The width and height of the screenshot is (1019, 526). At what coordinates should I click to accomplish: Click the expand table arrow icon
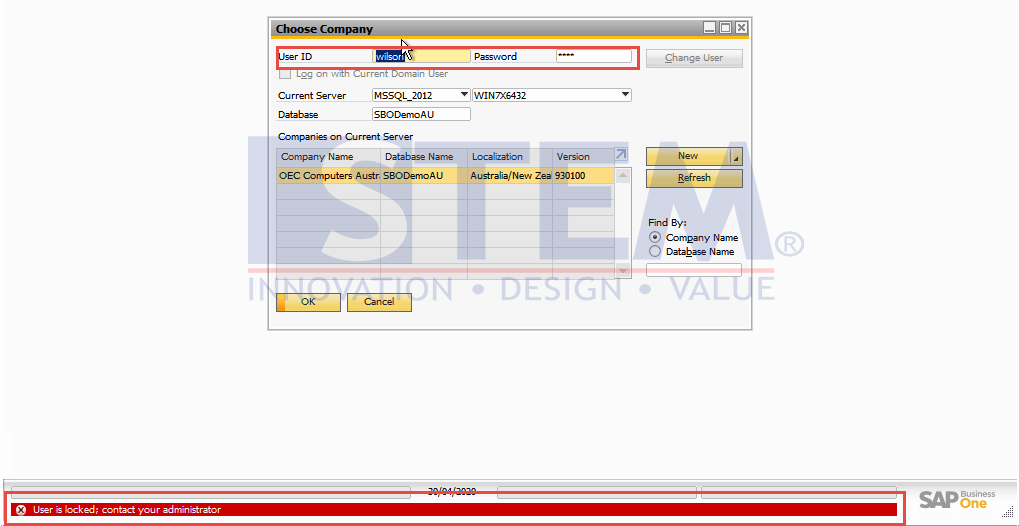[621, 155]
